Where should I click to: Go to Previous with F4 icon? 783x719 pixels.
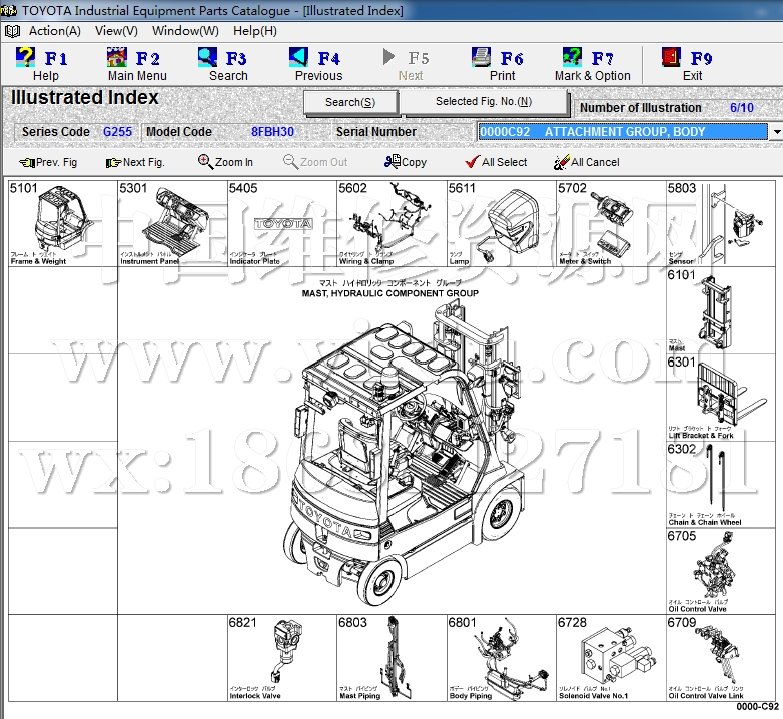[299, 58]
